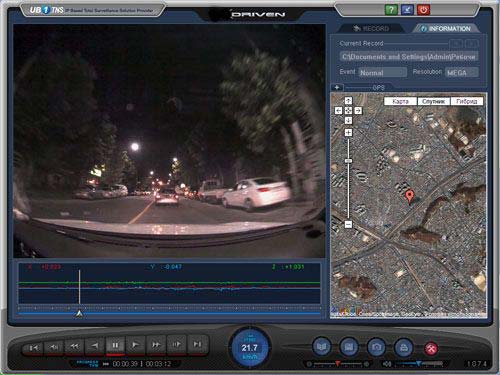Screen dimensions: 500x375
Task: Adjust the volume slider
Action: click(419, 363)
